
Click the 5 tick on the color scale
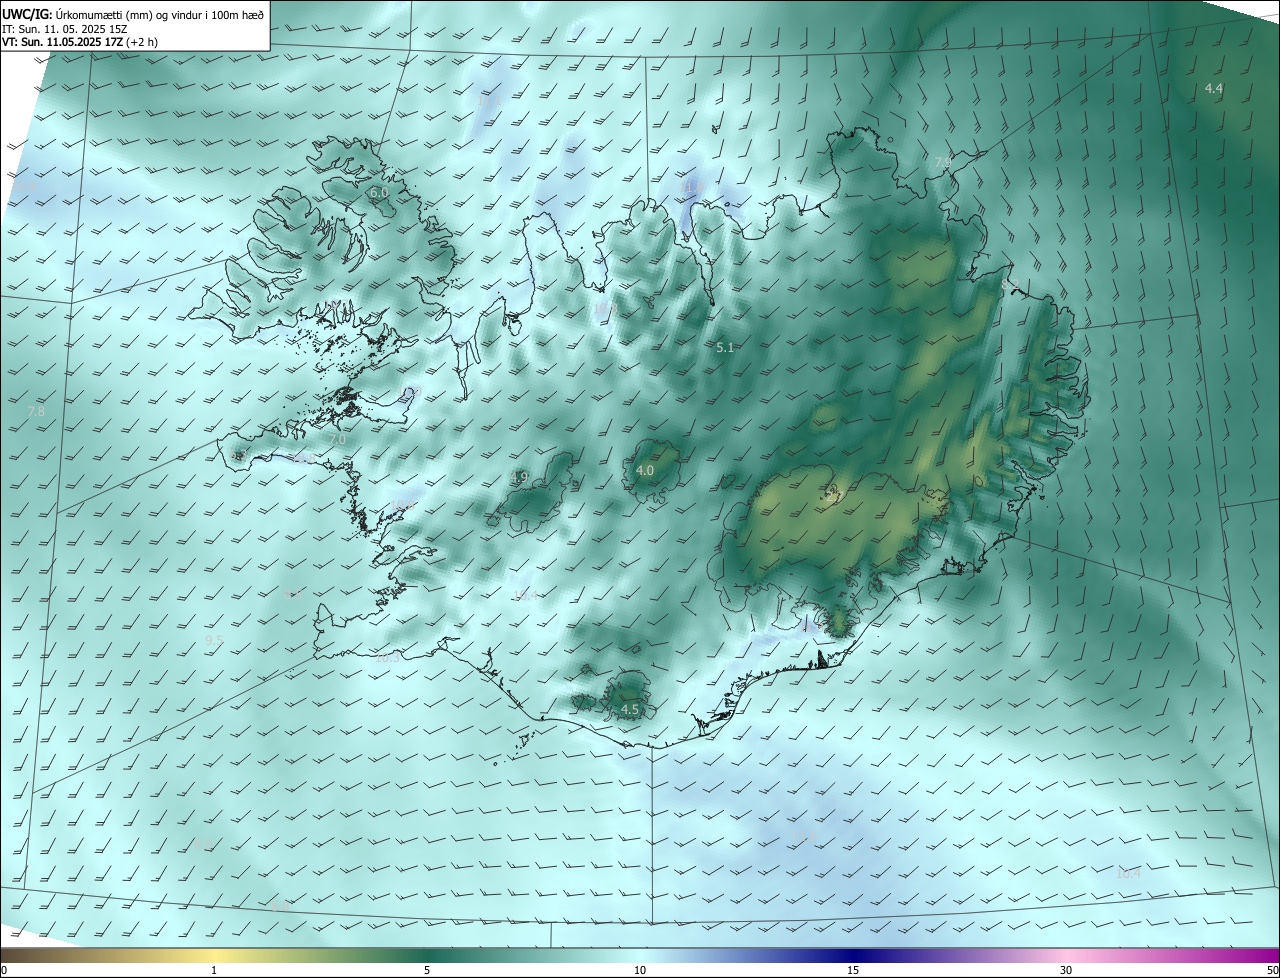click(427, 970)
